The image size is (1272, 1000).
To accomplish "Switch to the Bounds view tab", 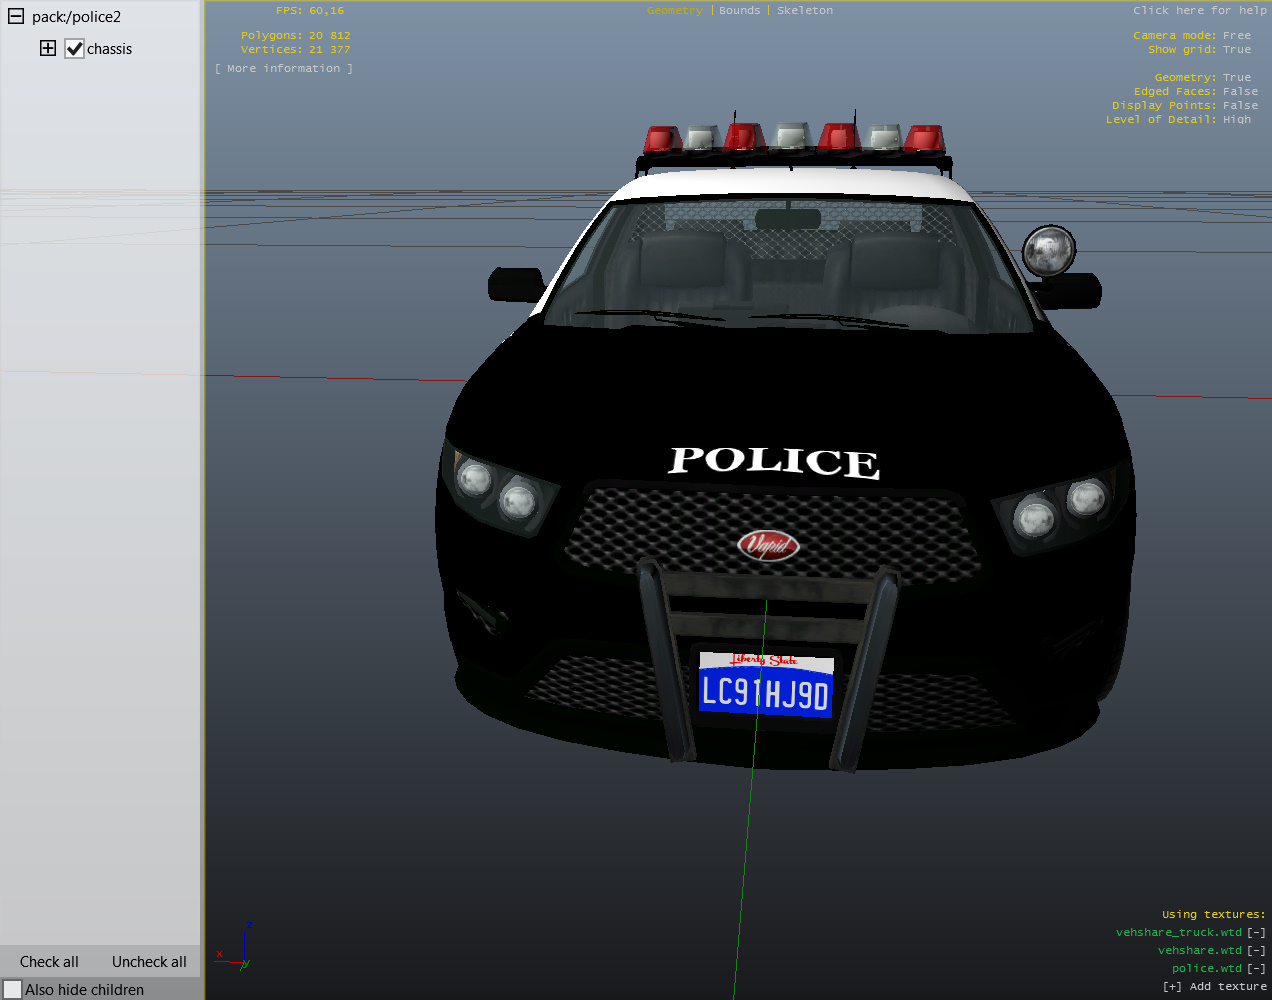I will (739, 10).
